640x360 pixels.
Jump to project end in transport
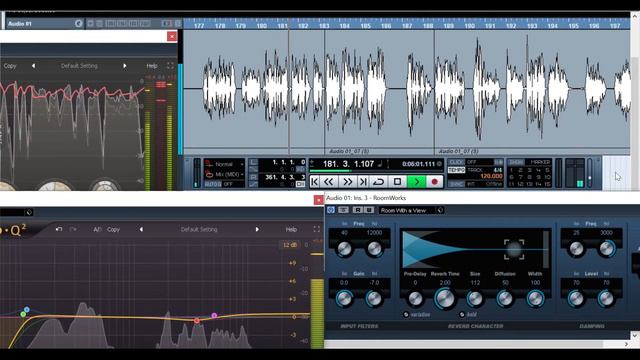coord(363,182)
